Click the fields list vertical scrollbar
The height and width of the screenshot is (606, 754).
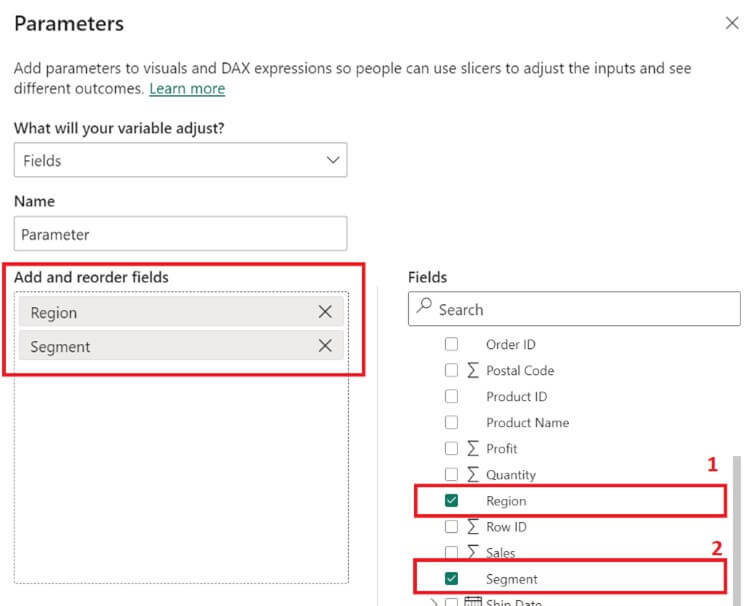736,531
